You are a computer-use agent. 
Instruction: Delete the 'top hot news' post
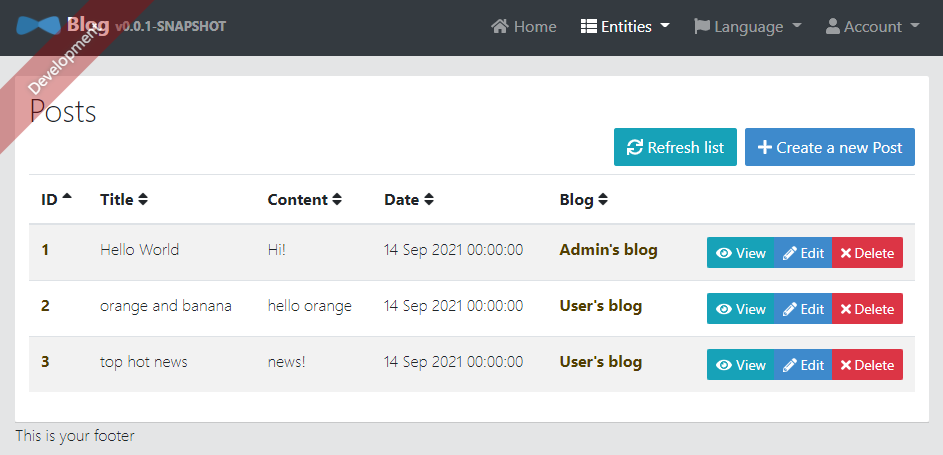[867, 365]
